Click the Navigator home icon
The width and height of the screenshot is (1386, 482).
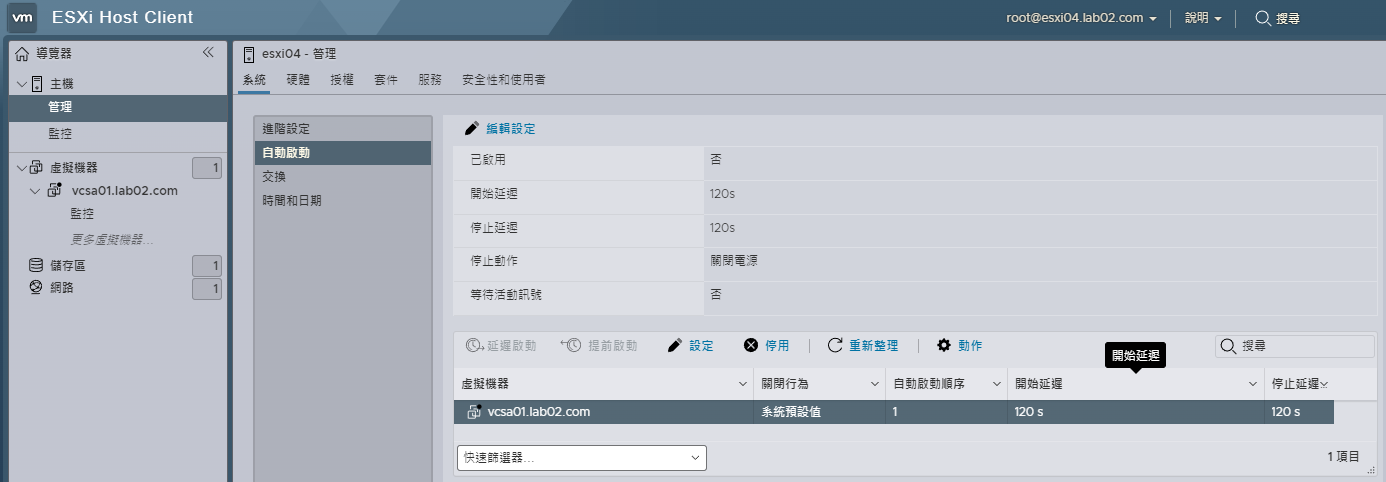pyautogui.click(x=23, y=53)
